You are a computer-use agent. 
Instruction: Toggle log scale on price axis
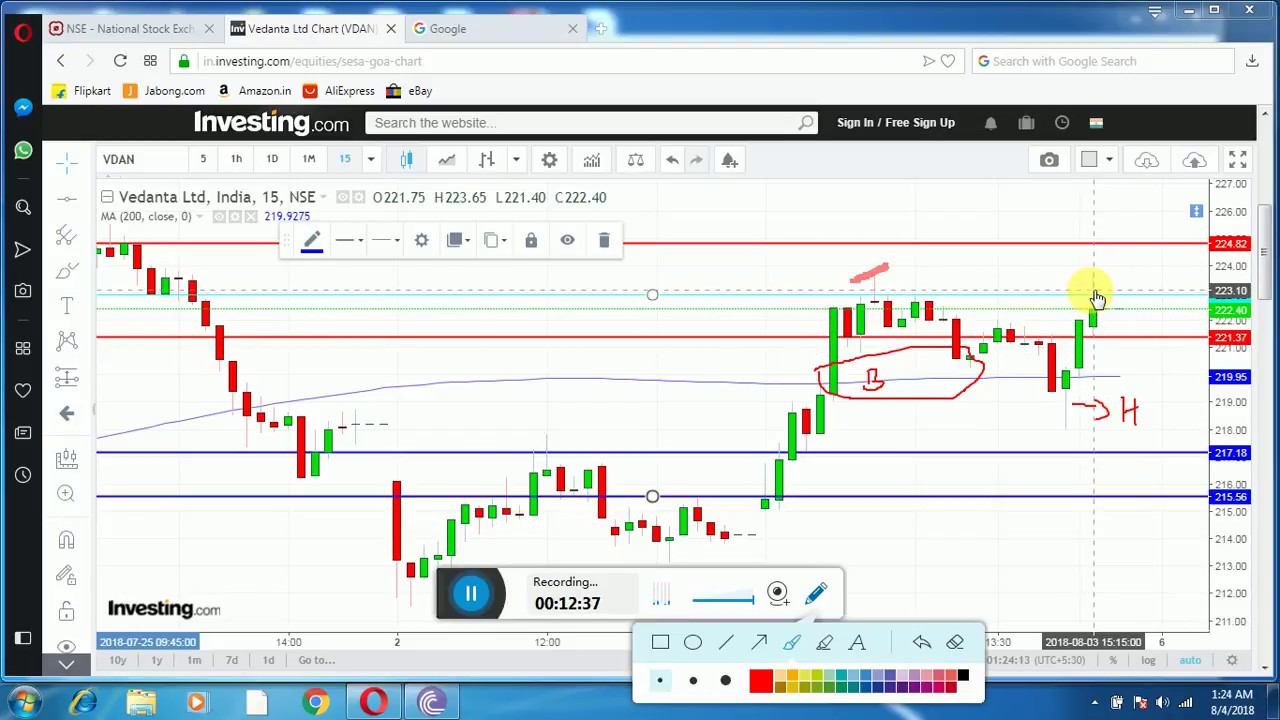[x=1148, y=660]
